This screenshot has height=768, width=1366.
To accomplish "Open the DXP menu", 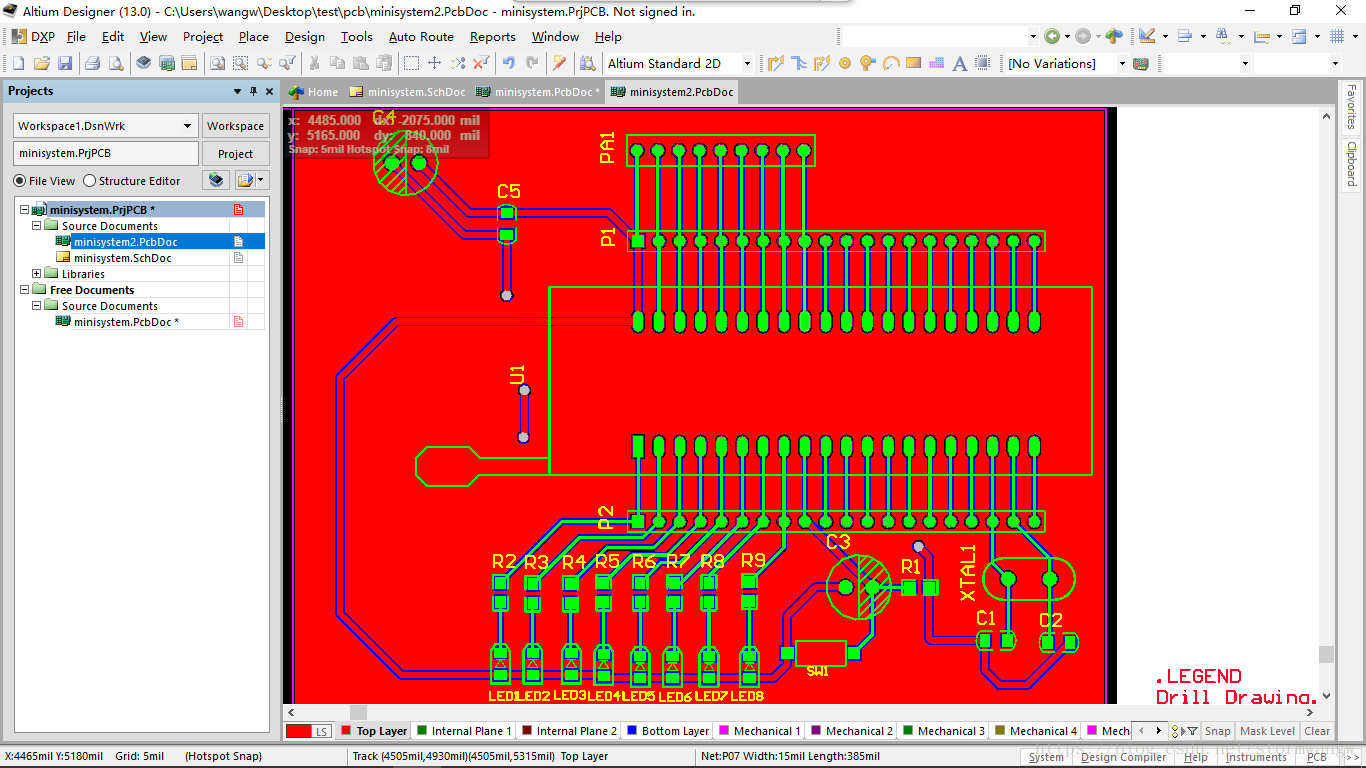I will coord(33,36).
